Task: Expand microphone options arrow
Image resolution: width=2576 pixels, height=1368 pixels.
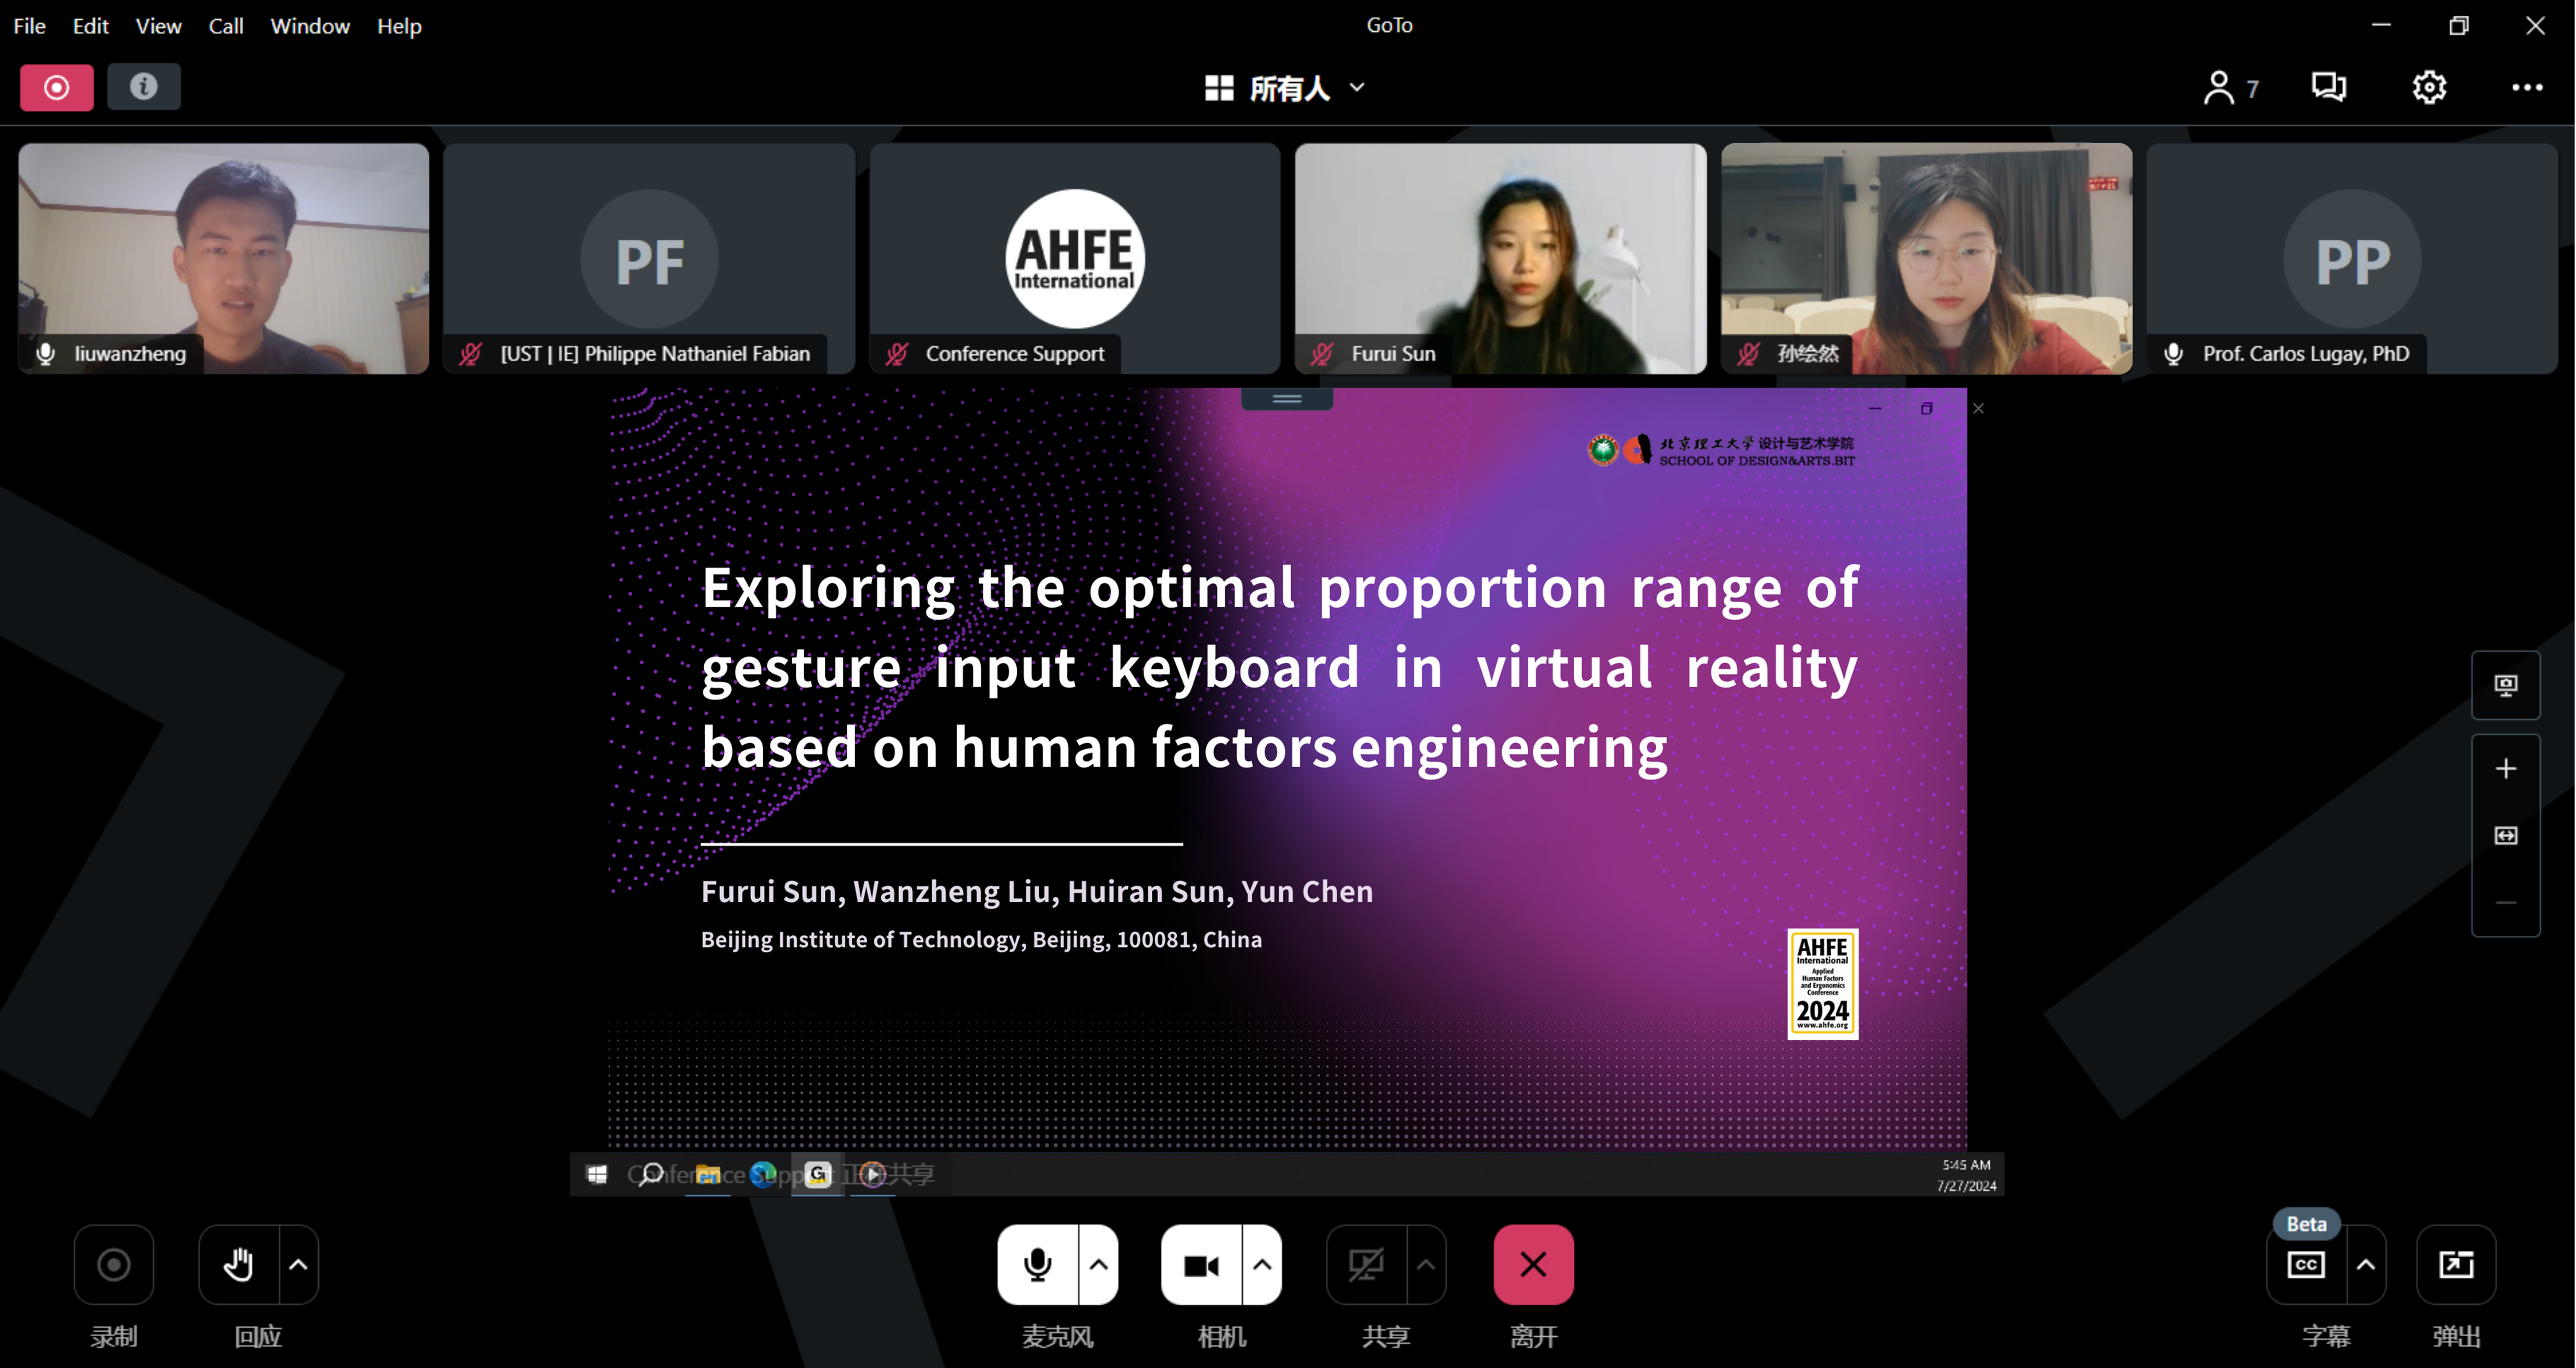Action: pyautogui.click(x=1098, y=1265)
